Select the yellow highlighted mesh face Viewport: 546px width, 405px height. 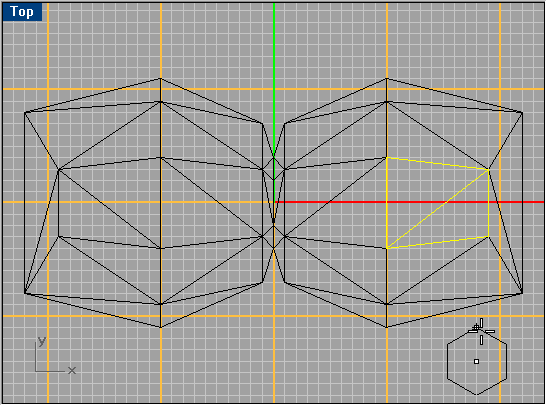[x=438, y=203]
